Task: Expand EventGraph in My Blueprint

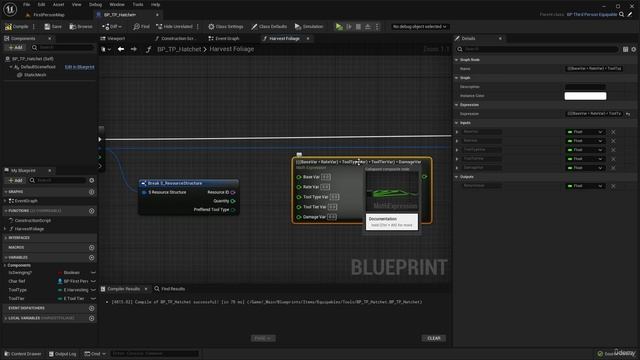Action: click(x=5, y=201)
